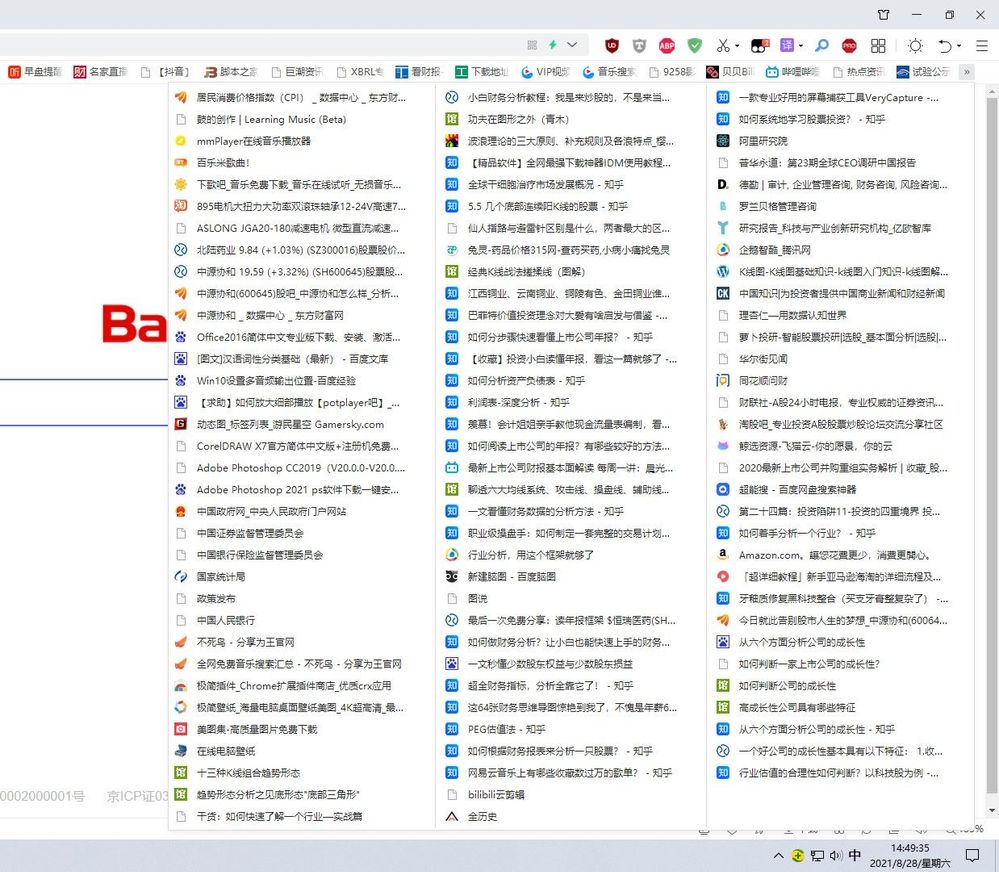Open the Windows notification center icon

972,855
